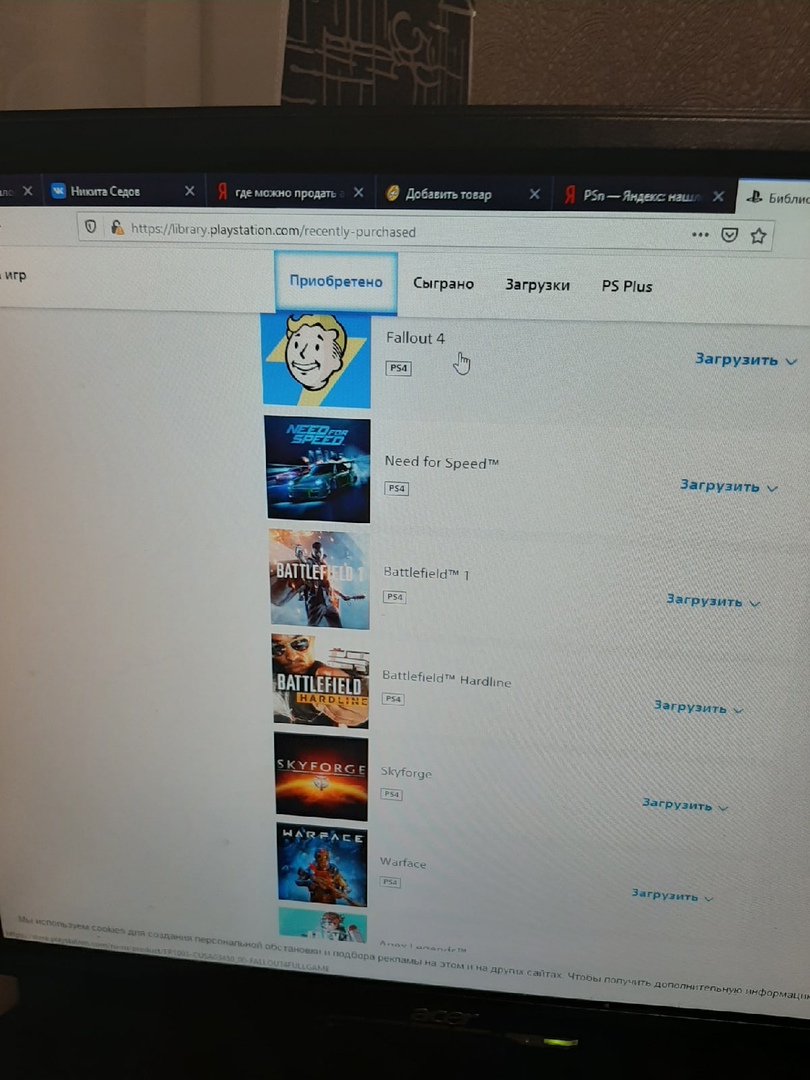Click the Save to Pocket icon

729,236
